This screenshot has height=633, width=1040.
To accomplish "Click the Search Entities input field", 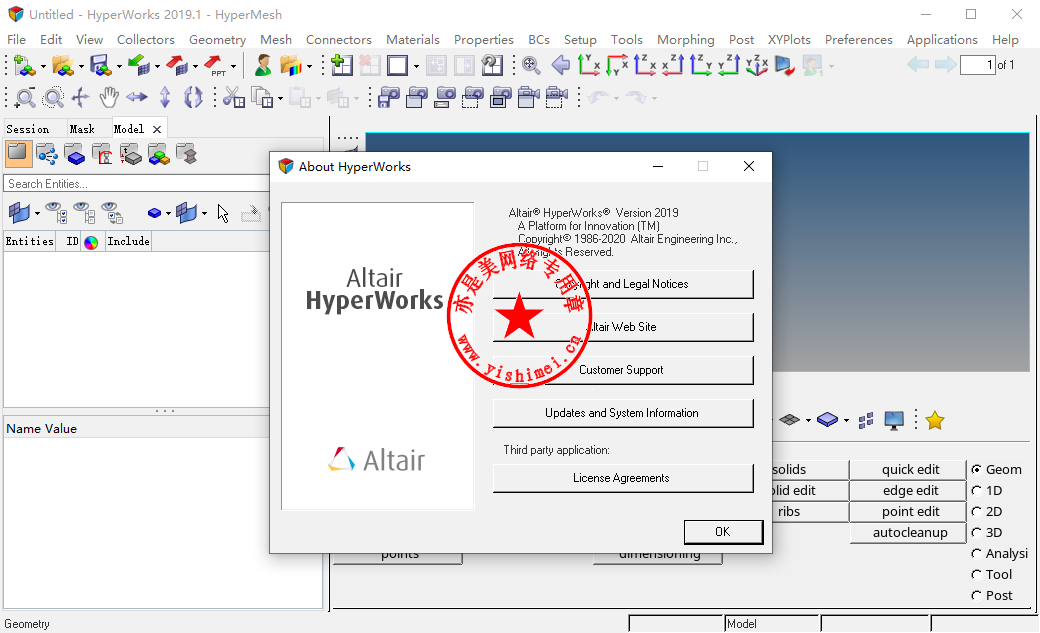I will pos(136,184).
